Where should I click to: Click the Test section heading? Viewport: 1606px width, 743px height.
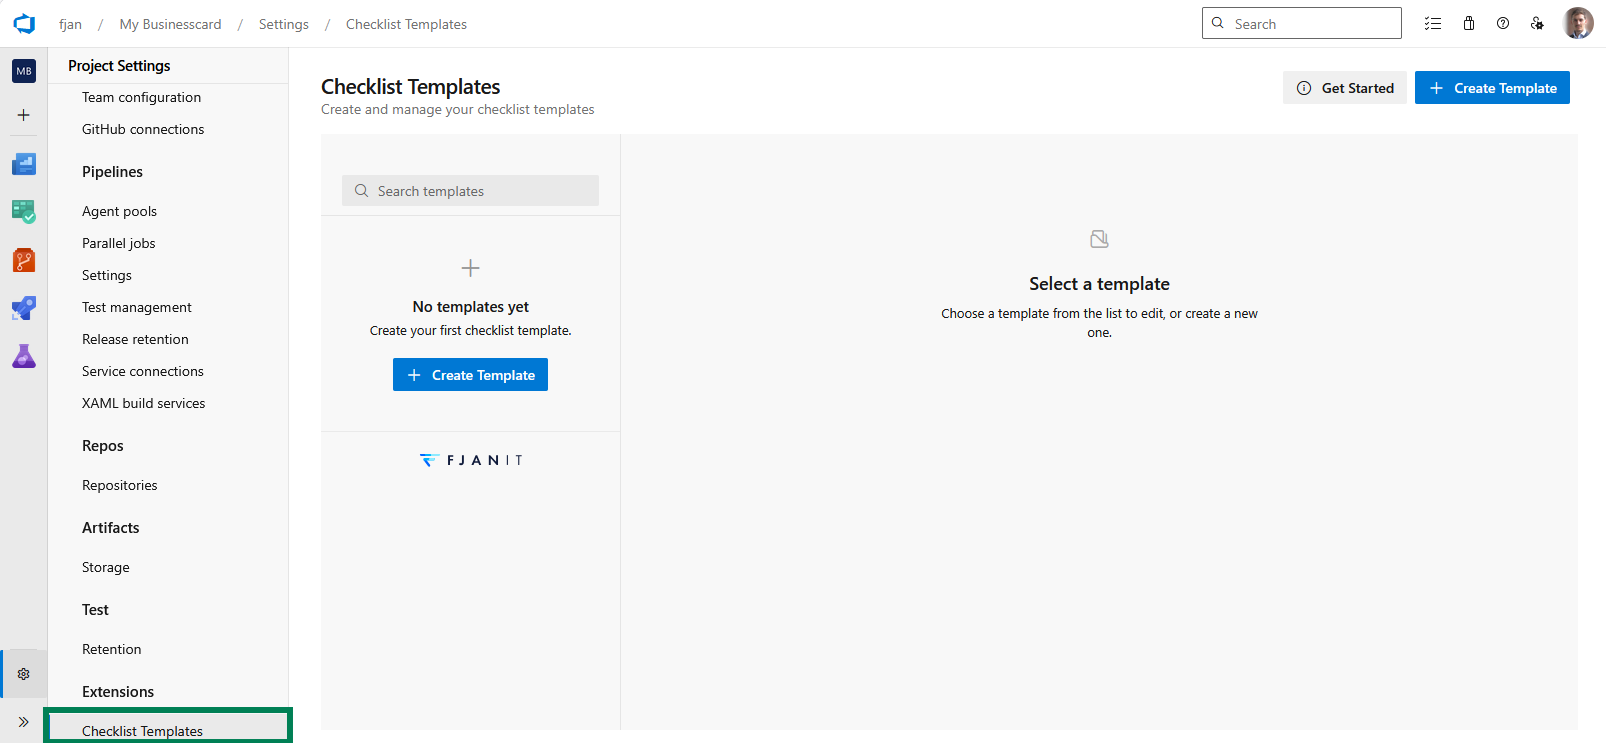point(95,610)
